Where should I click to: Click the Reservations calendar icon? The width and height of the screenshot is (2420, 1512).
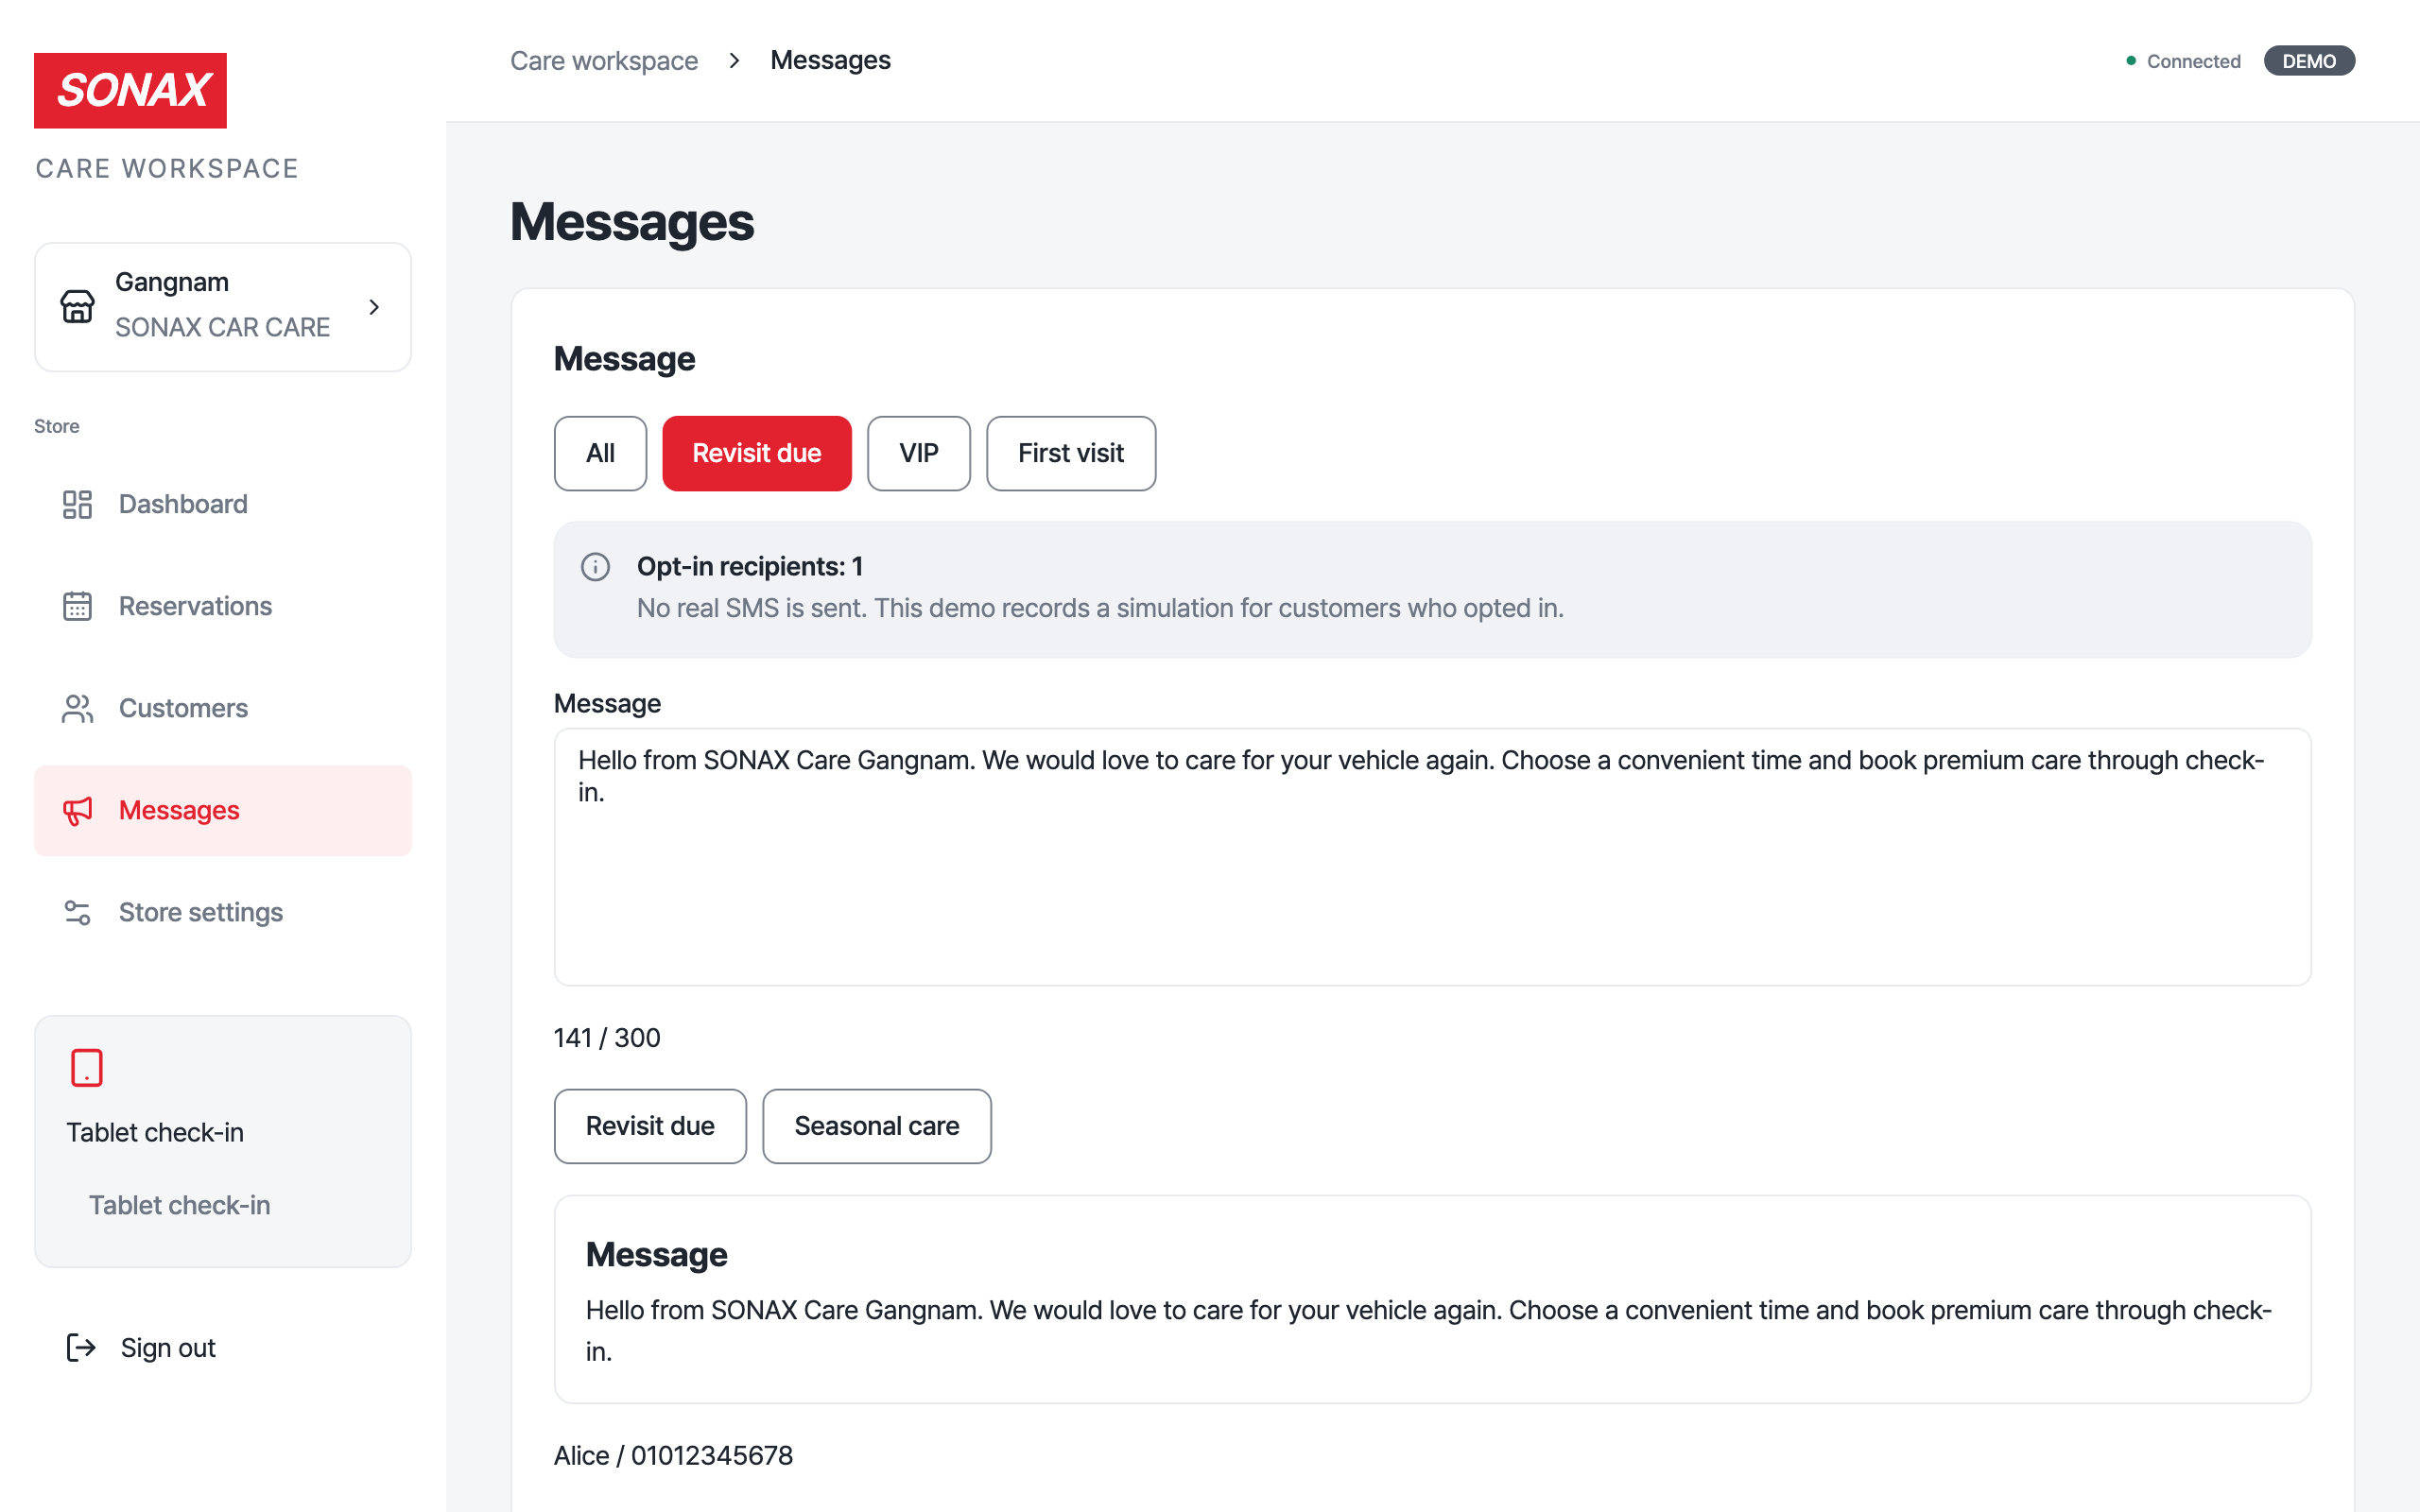(77, 606)
